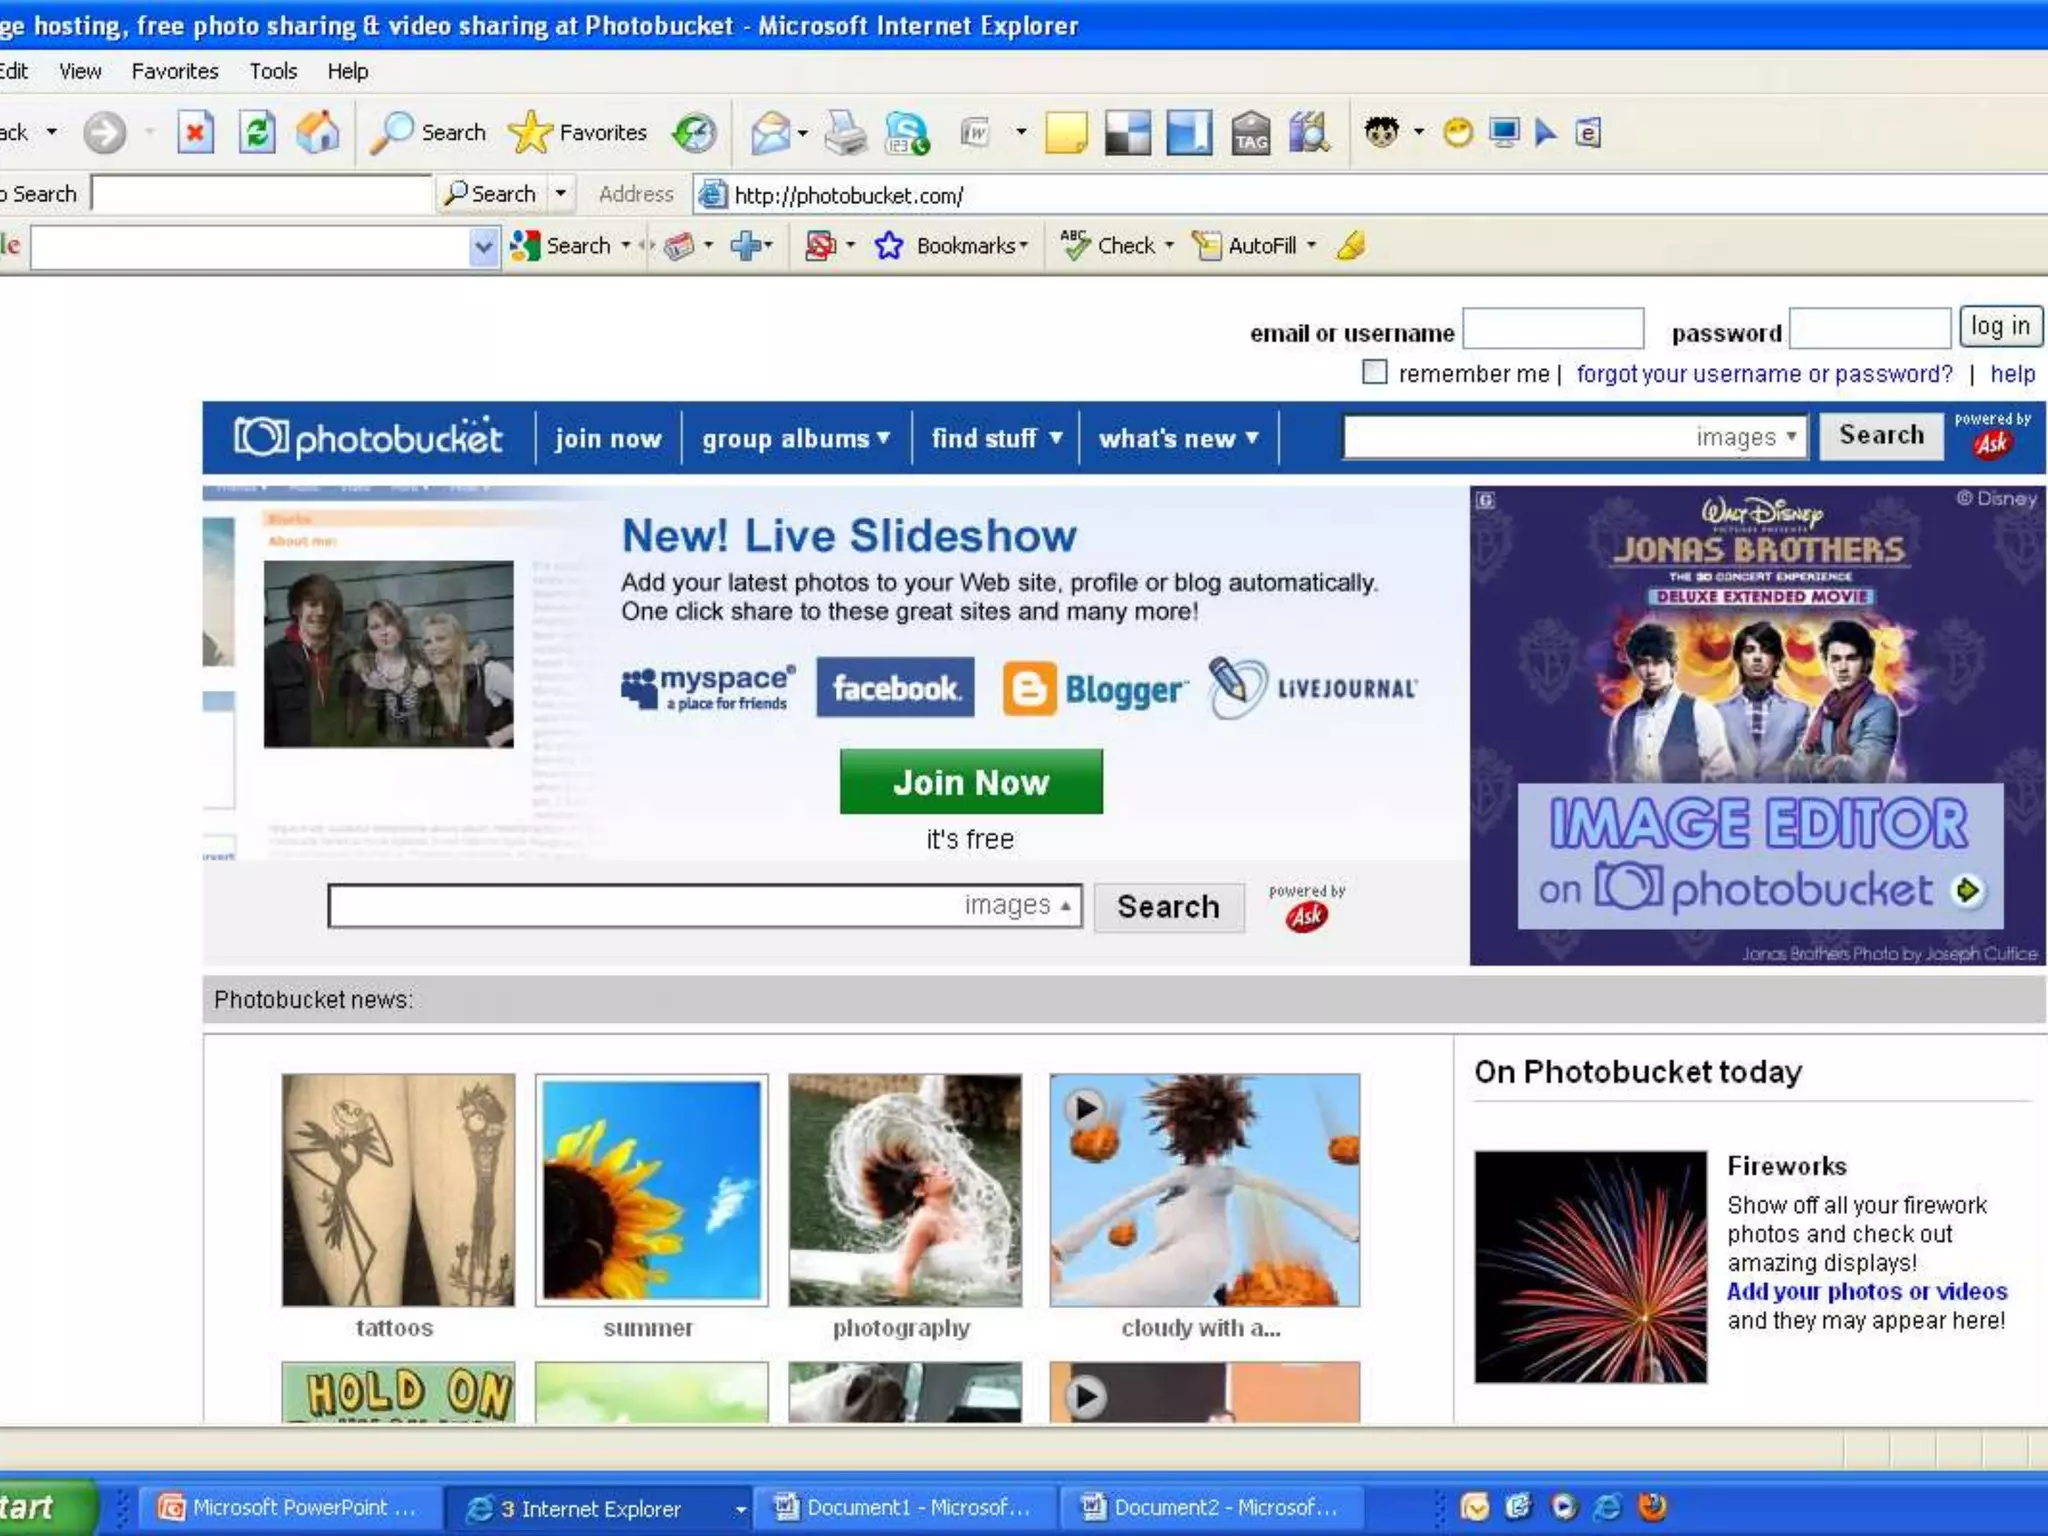Image resolution: width=2048 pixels, height=1536 pixels.
Task: Click the Google toolbar Bookmarks star
Action: [x=889, y=245]
